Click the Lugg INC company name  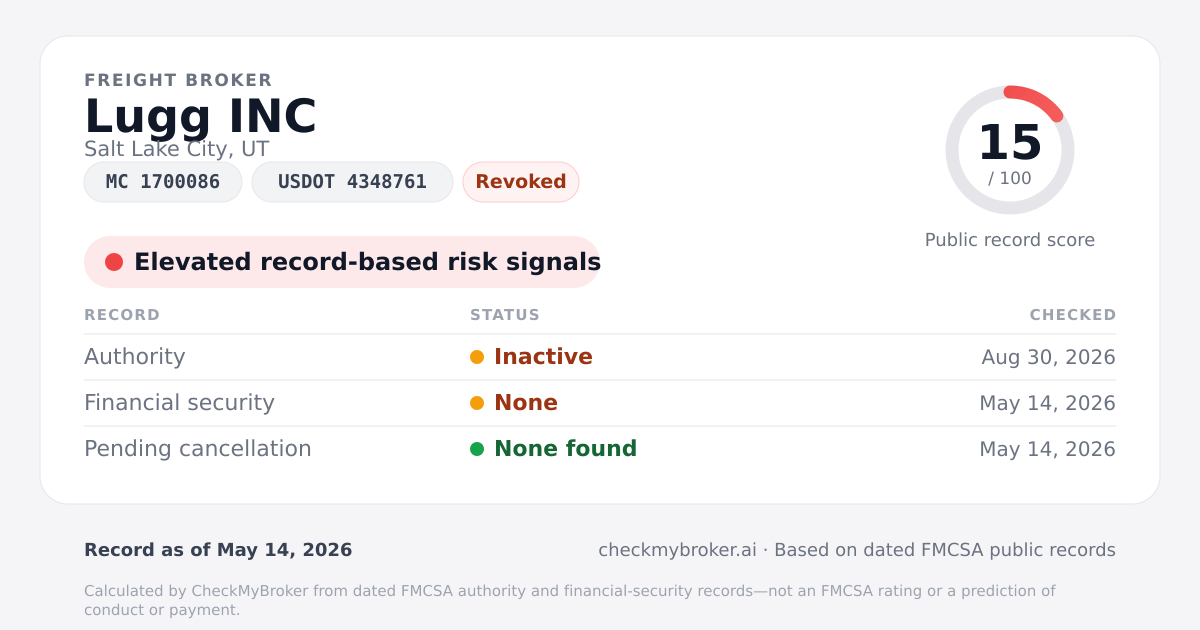click(x=200, y=117)
